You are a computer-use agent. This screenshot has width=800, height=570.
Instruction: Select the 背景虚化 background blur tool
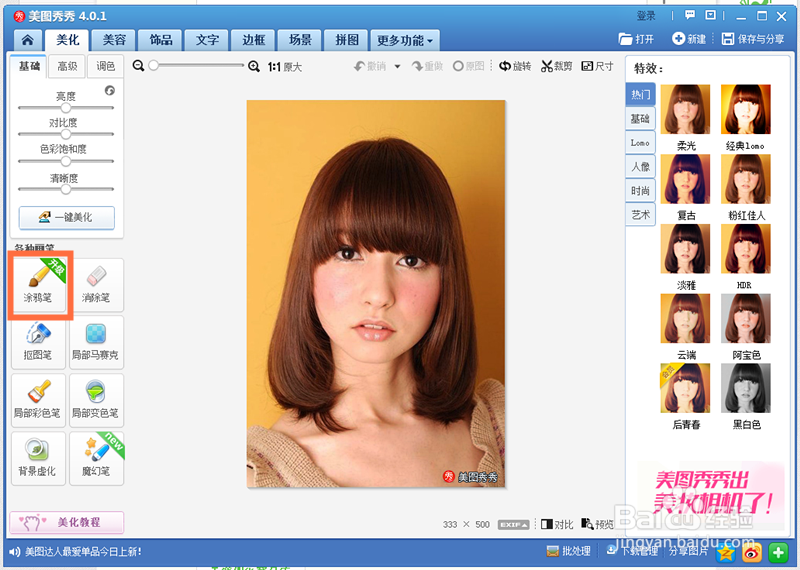(x=39, y=458)
